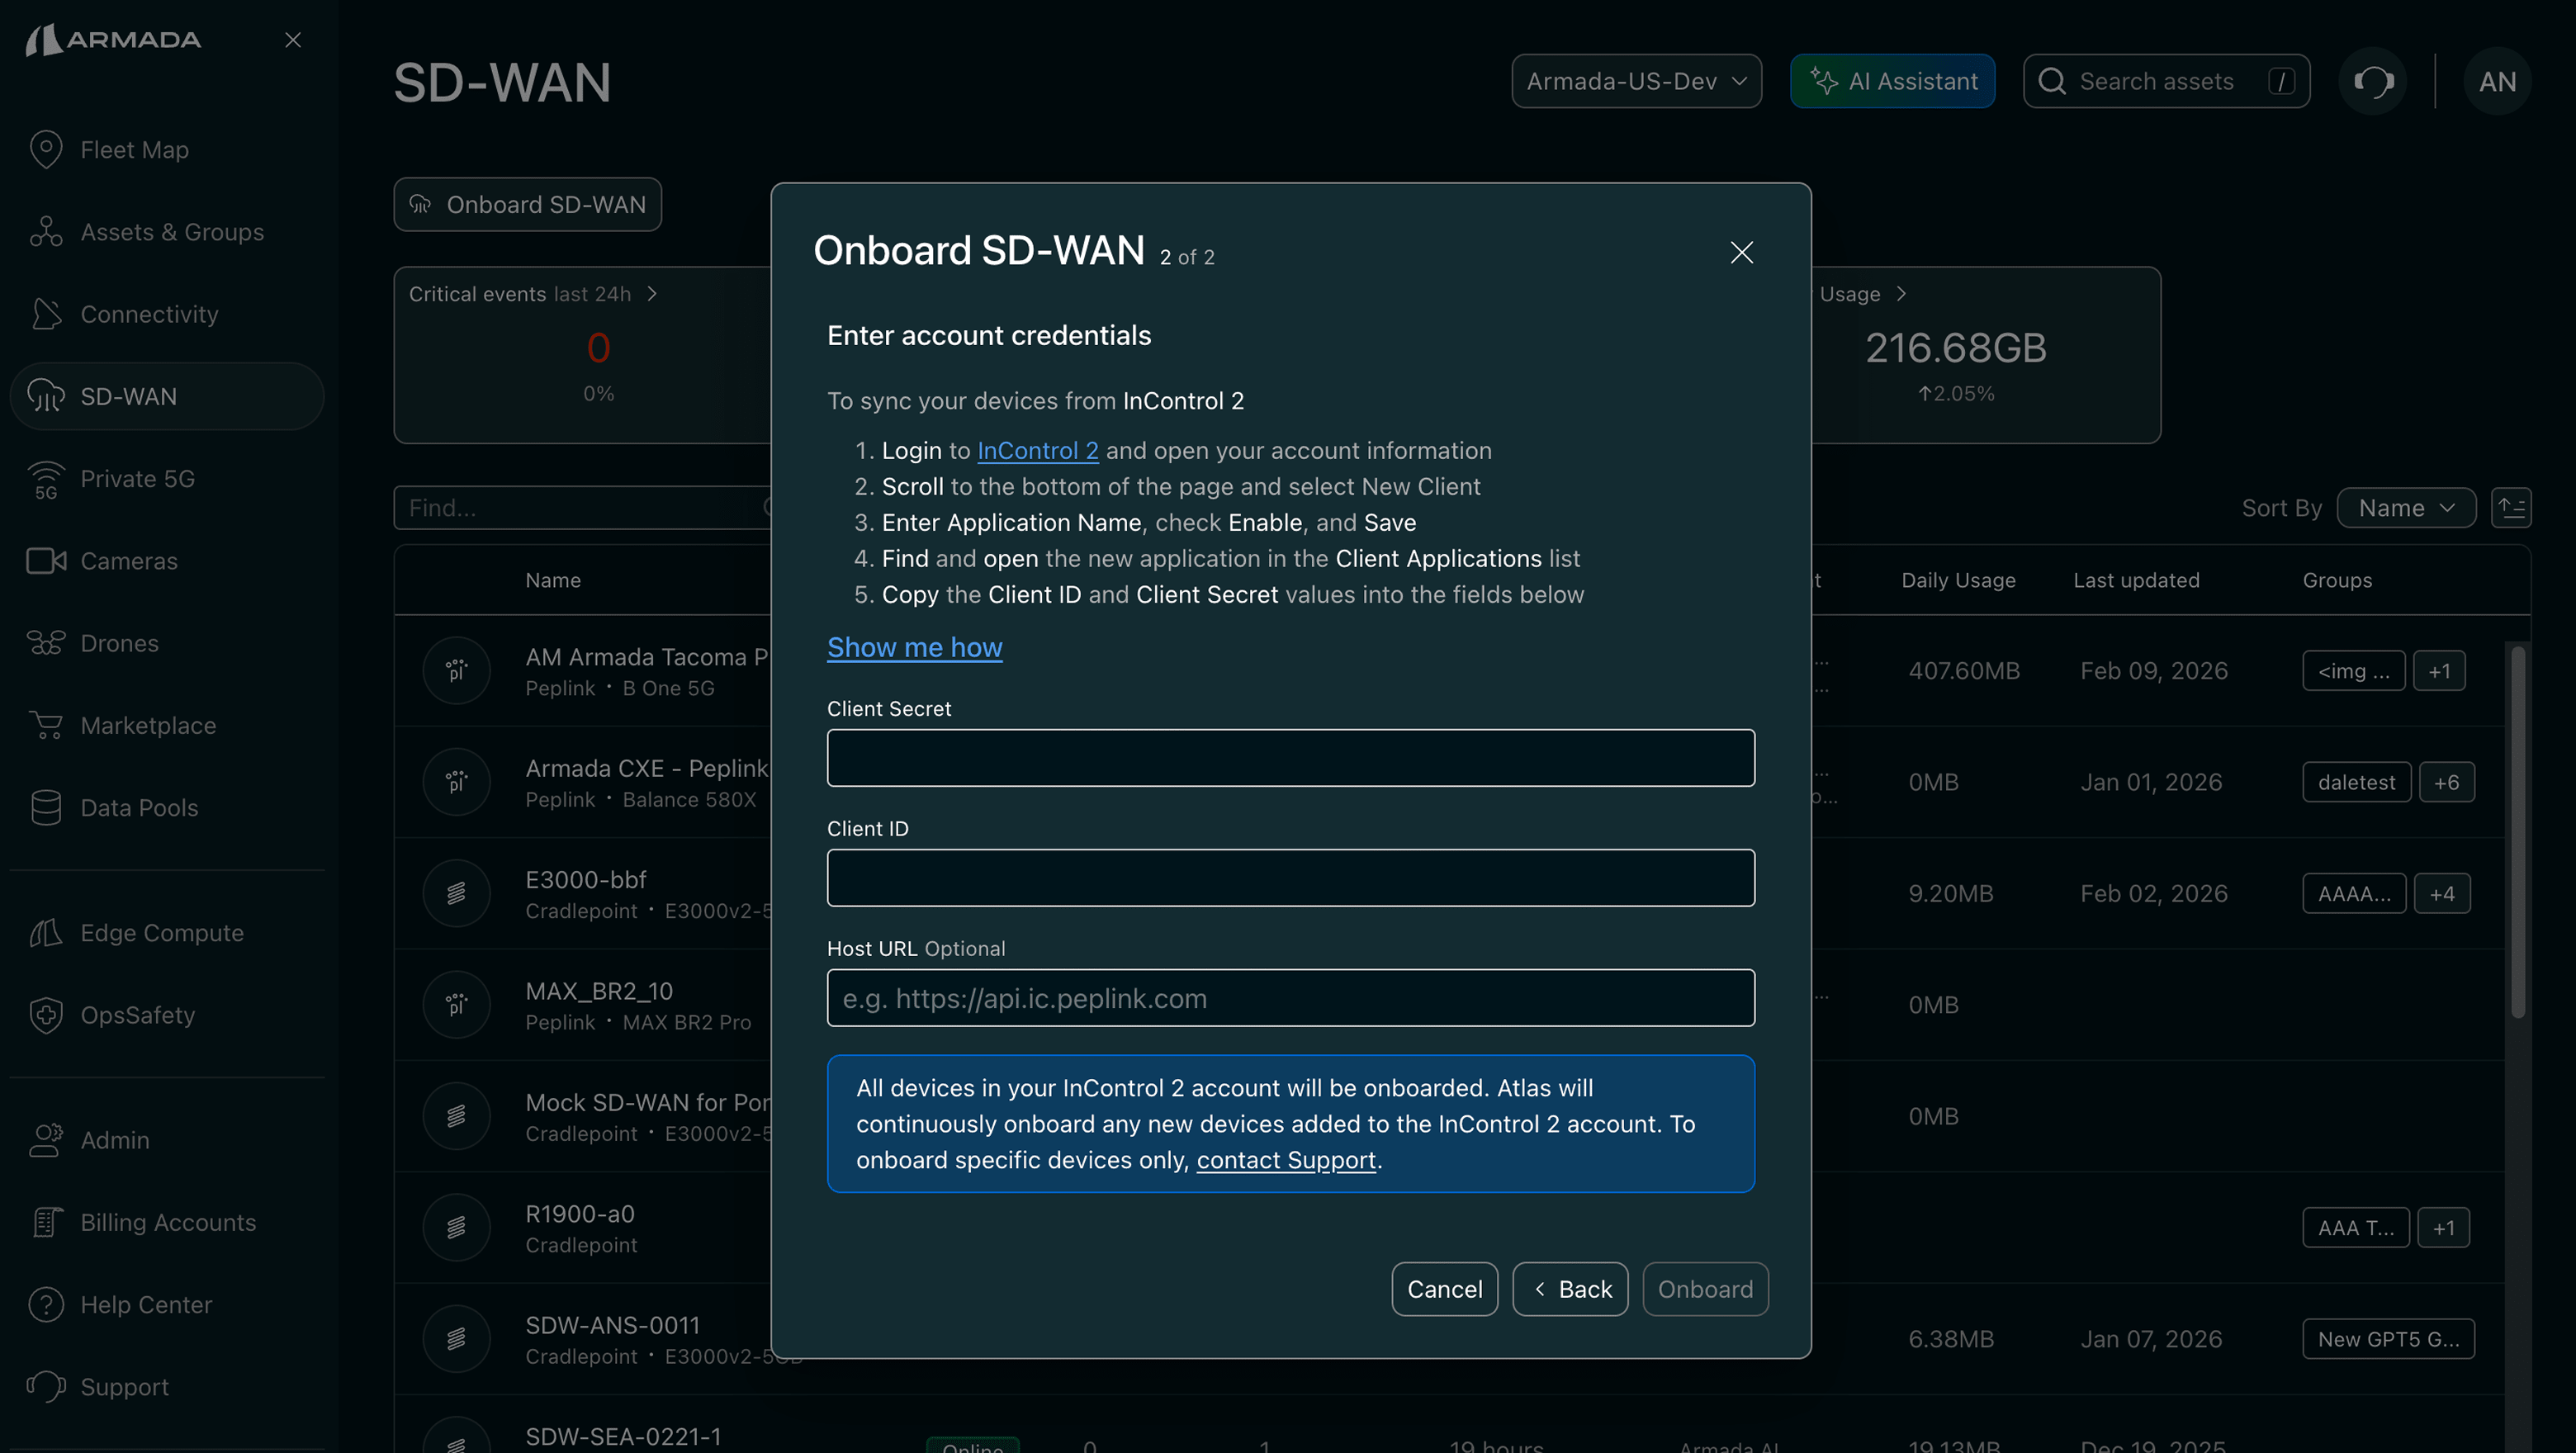Open Edge Compute in the sidebar menu

(161, 933)
